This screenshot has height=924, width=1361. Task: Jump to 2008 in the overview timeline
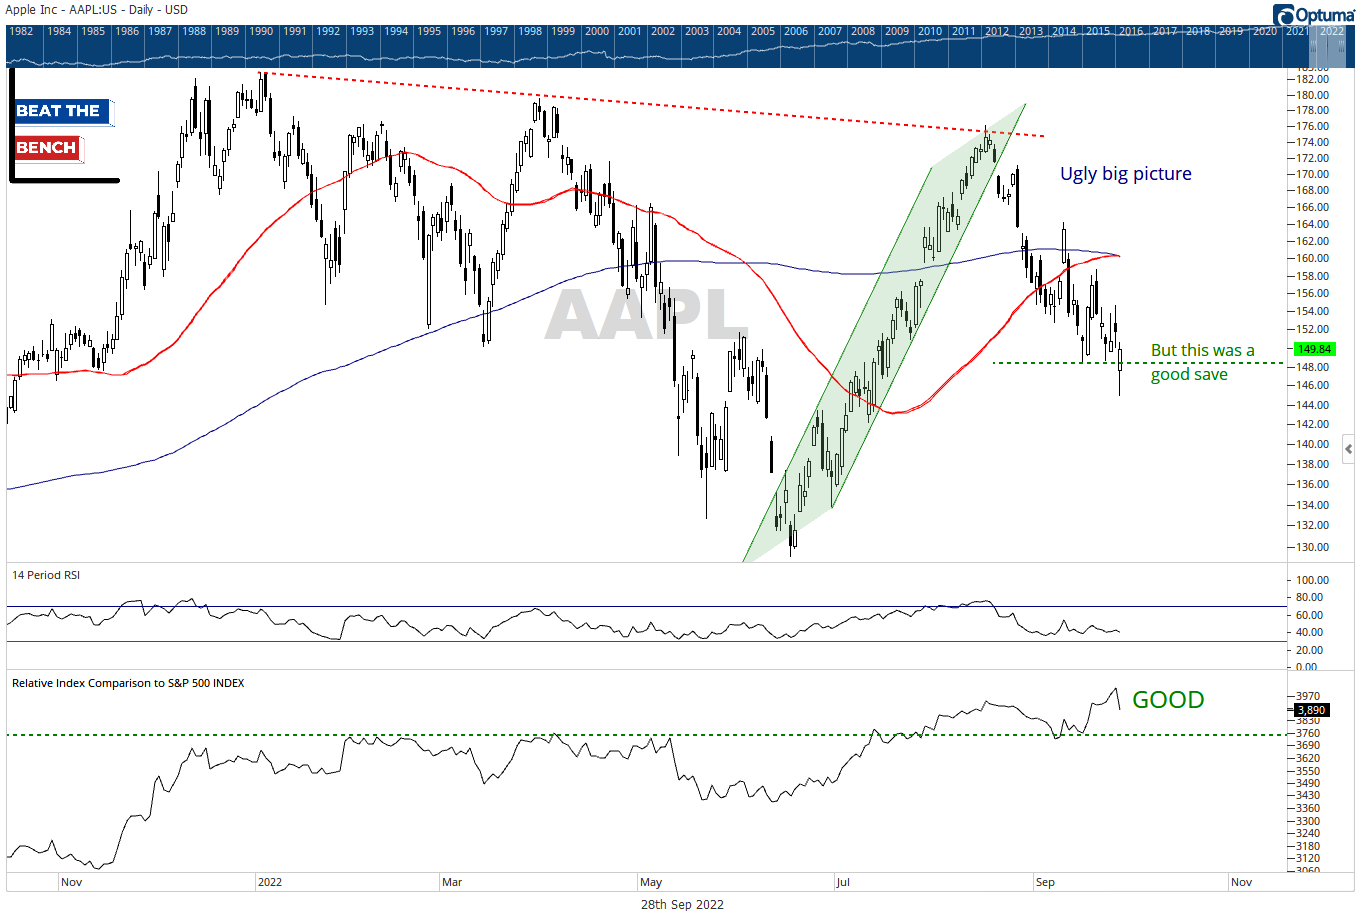863,31
